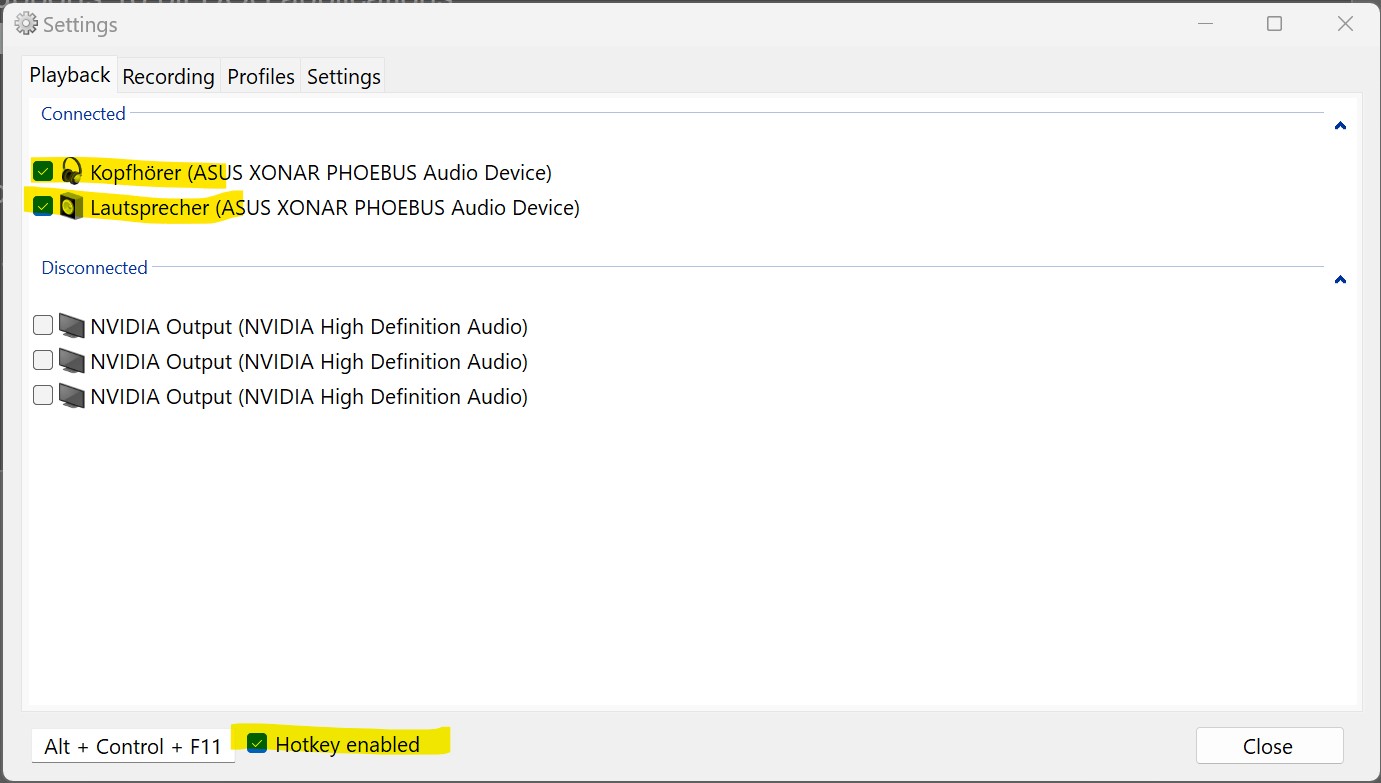Image resolution: width=1381 pixels, height=783 pixels.
Task: Click the Close button
Action: coord(1269,746)
